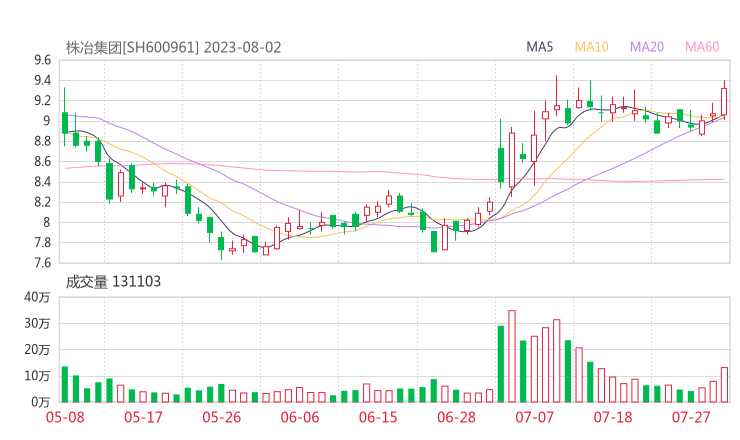The height and width of the screenshot is (440, 740).
Task: Click the 7.8 price axis label
Action: pyautogui.click(x=42, y=243)
